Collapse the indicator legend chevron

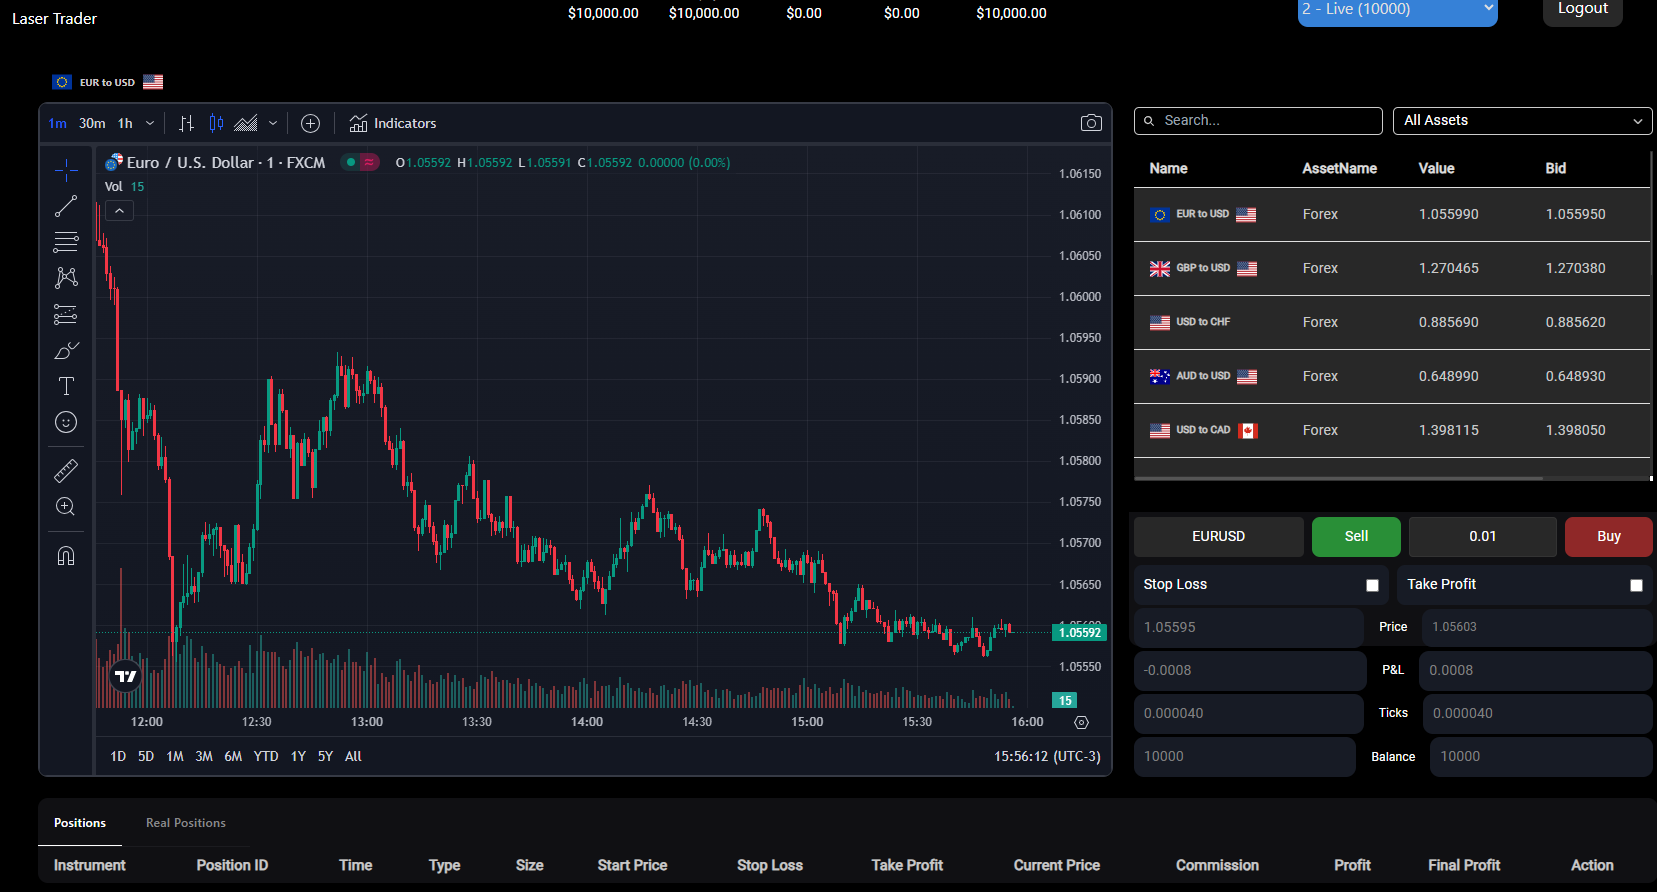[x=119, y=211]
